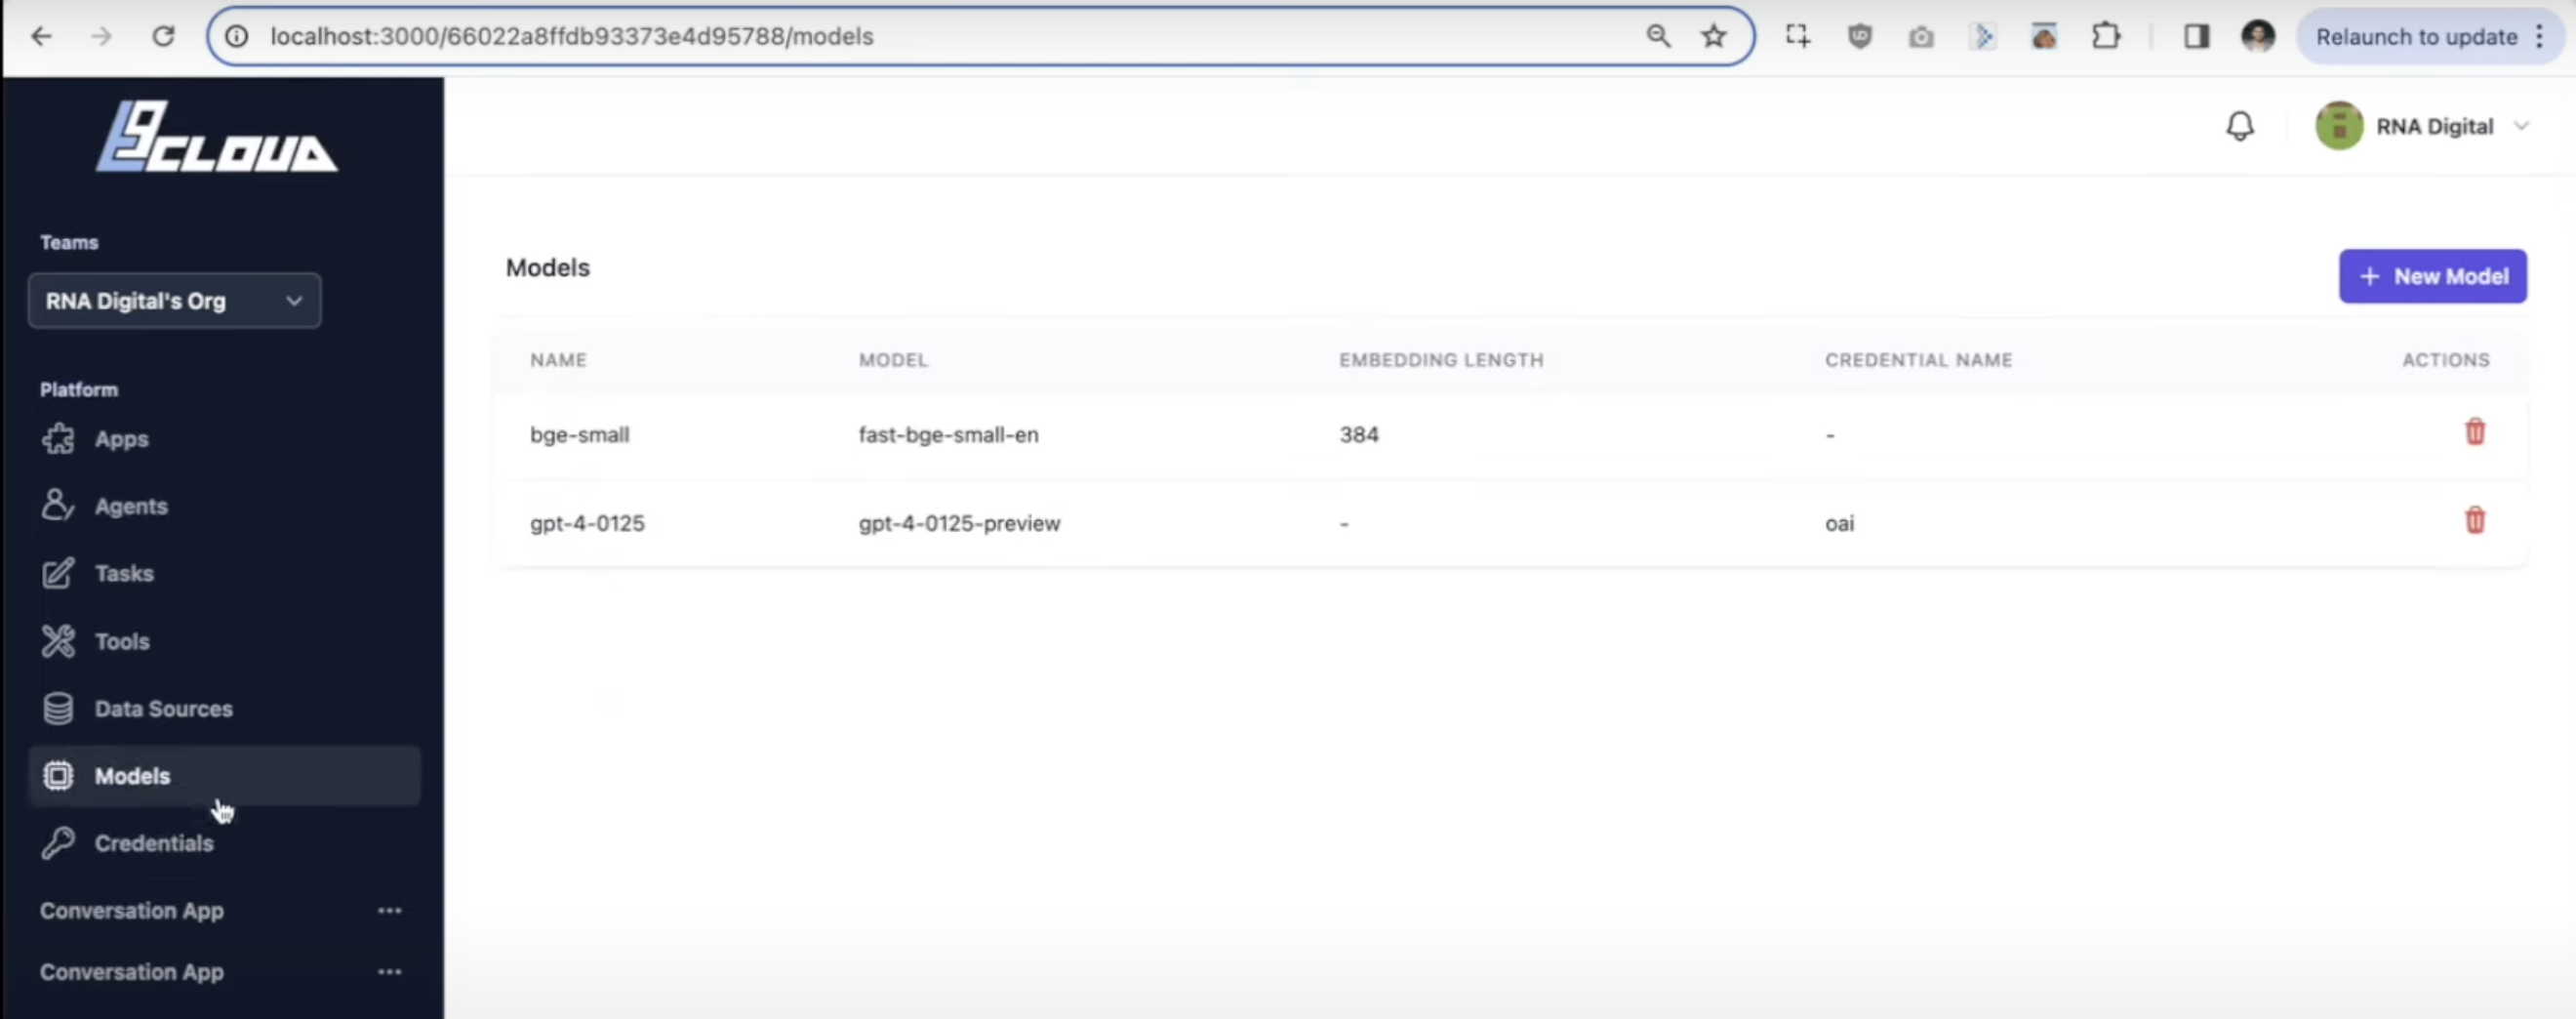Open notifications via the bell icon
This screenshot has width=2576, height=1019.
click(2240, 125)
